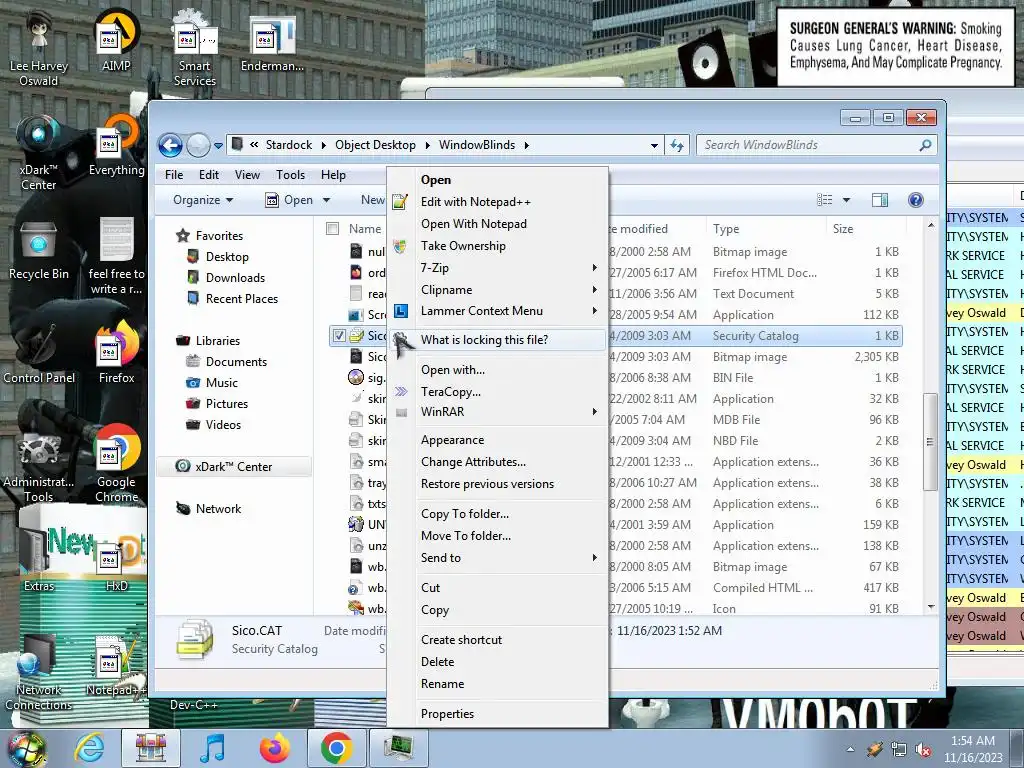Screen dimensions: 1024x768
Task: Click the Stardock breadcrumb
Action: (289, 145)
